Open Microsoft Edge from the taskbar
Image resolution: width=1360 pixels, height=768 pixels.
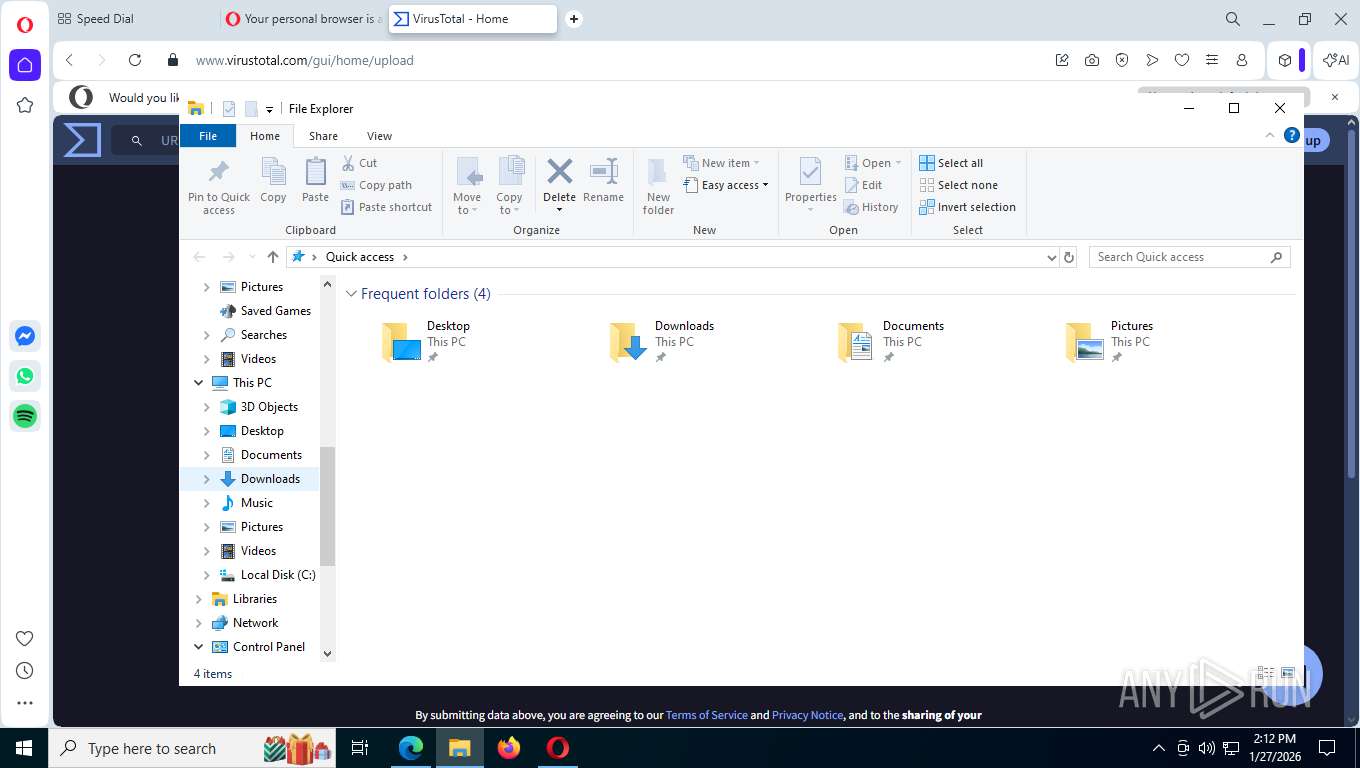point(411,748)
